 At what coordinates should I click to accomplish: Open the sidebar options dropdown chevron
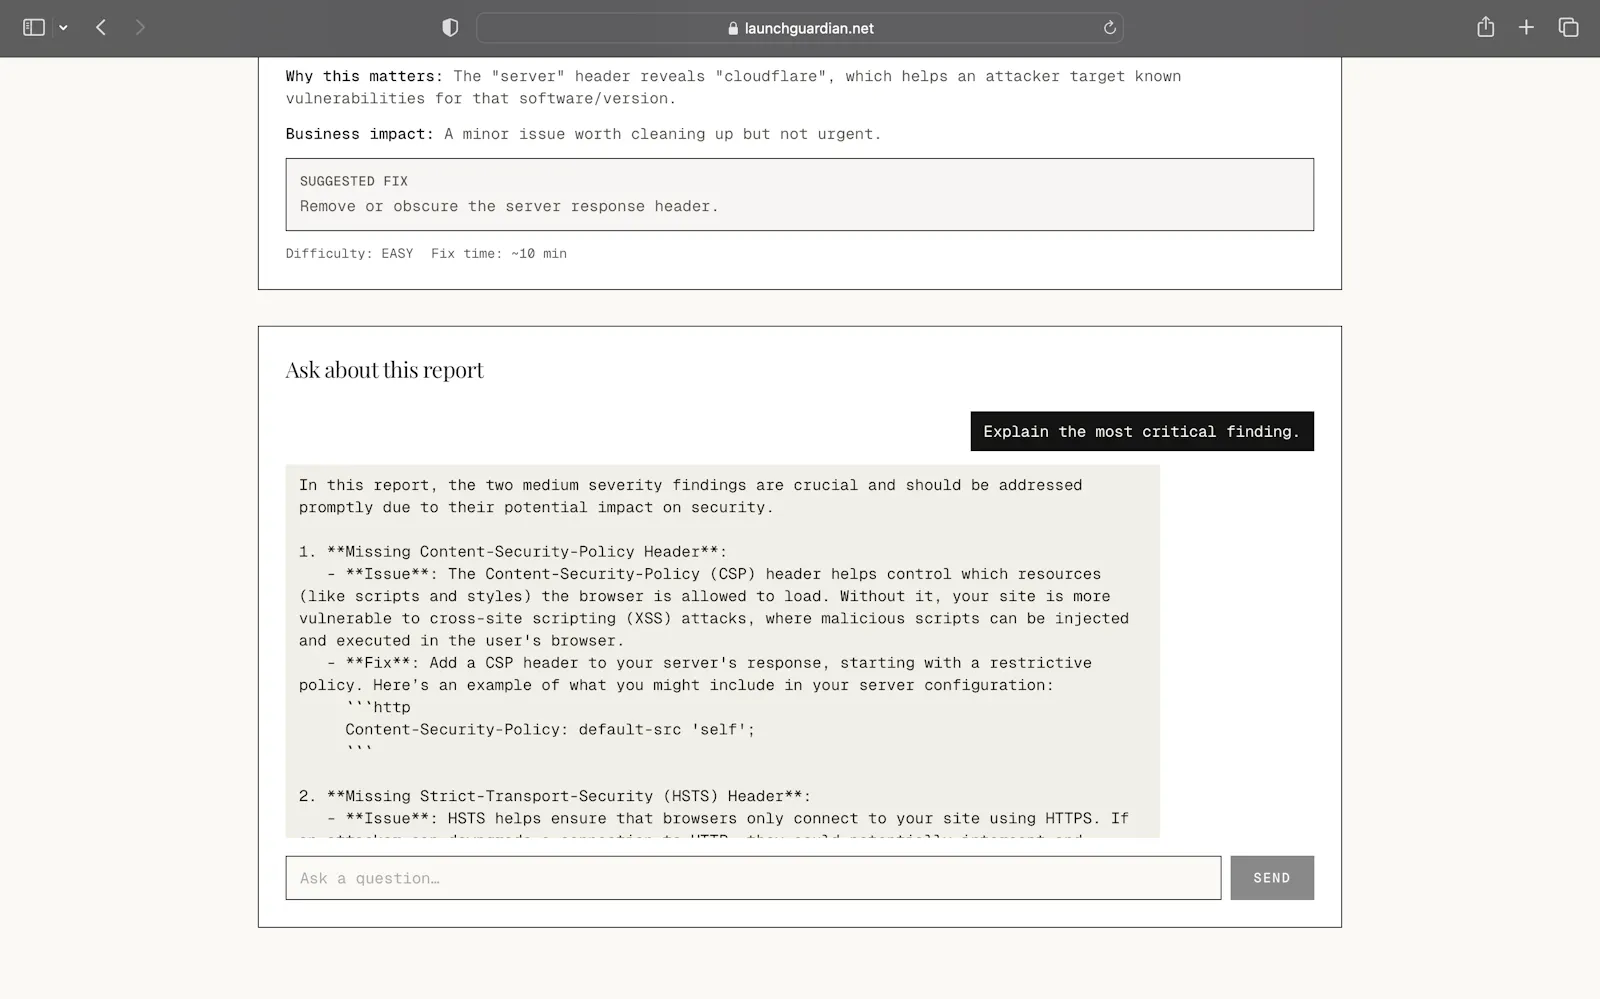pyautogui.click(x=63, y=28)
